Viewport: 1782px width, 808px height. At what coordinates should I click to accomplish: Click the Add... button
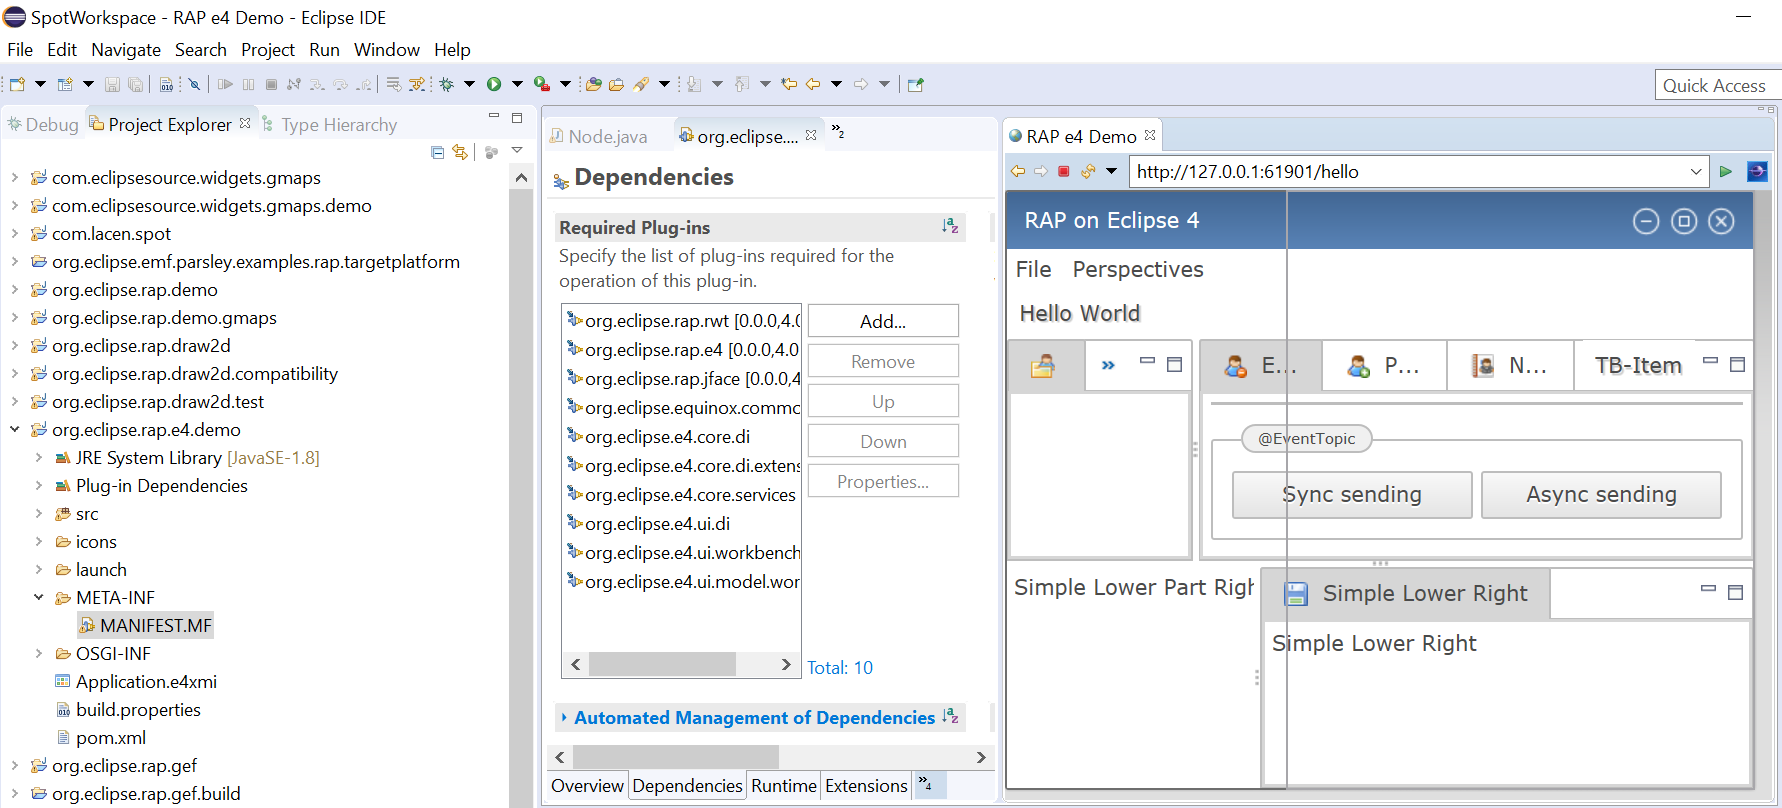click(883, 321)
